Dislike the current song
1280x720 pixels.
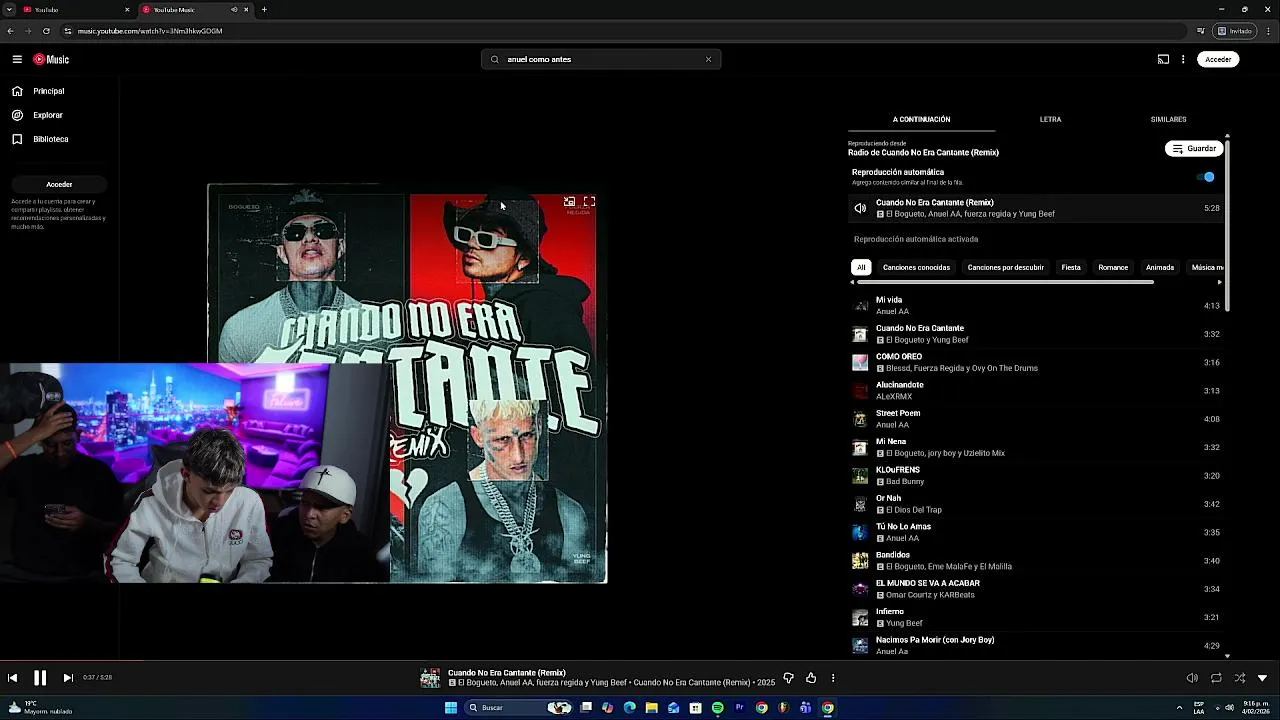788,678
